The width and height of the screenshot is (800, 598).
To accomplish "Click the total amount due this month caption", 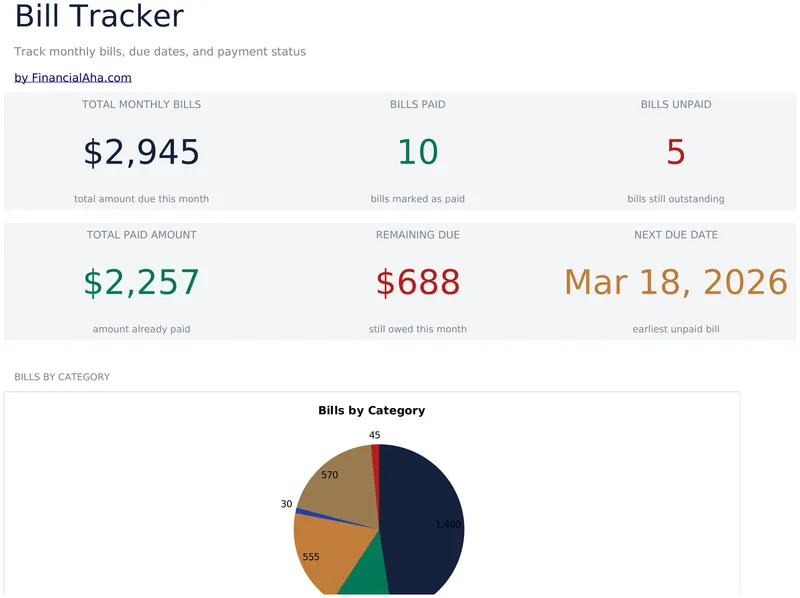I will tap(141, 198).
